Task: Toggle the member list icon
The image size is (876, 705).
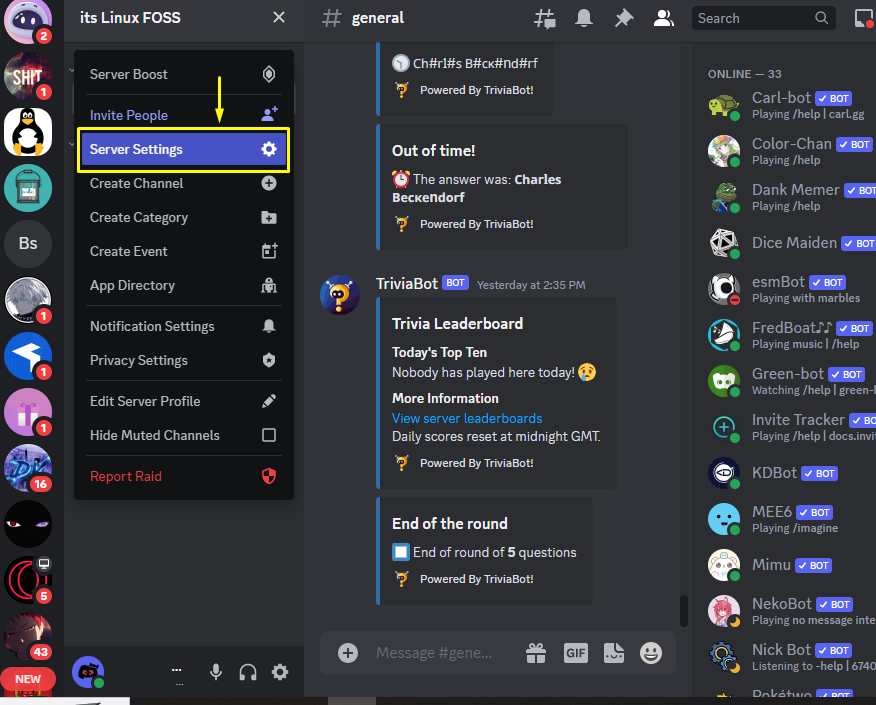Action: [664, 18]
